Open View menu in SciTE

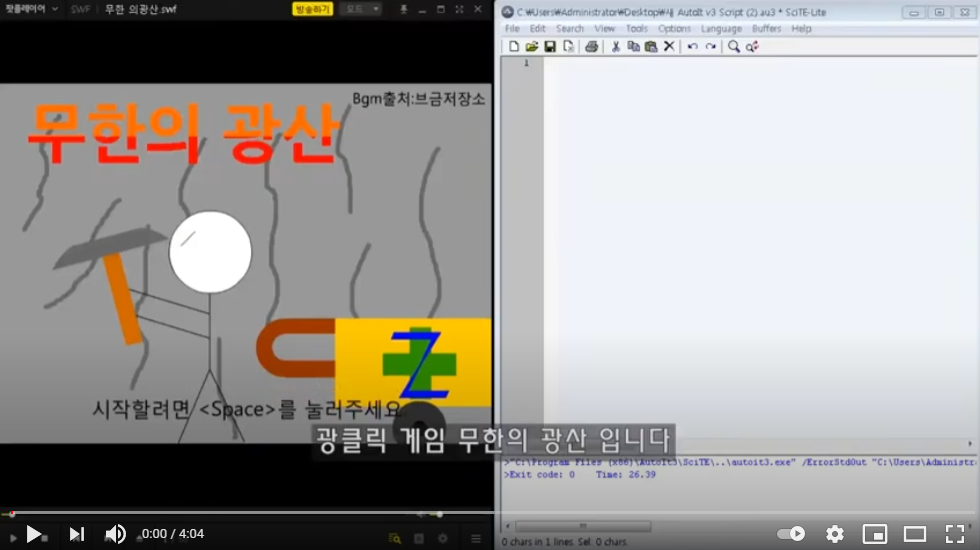point(604,29)
